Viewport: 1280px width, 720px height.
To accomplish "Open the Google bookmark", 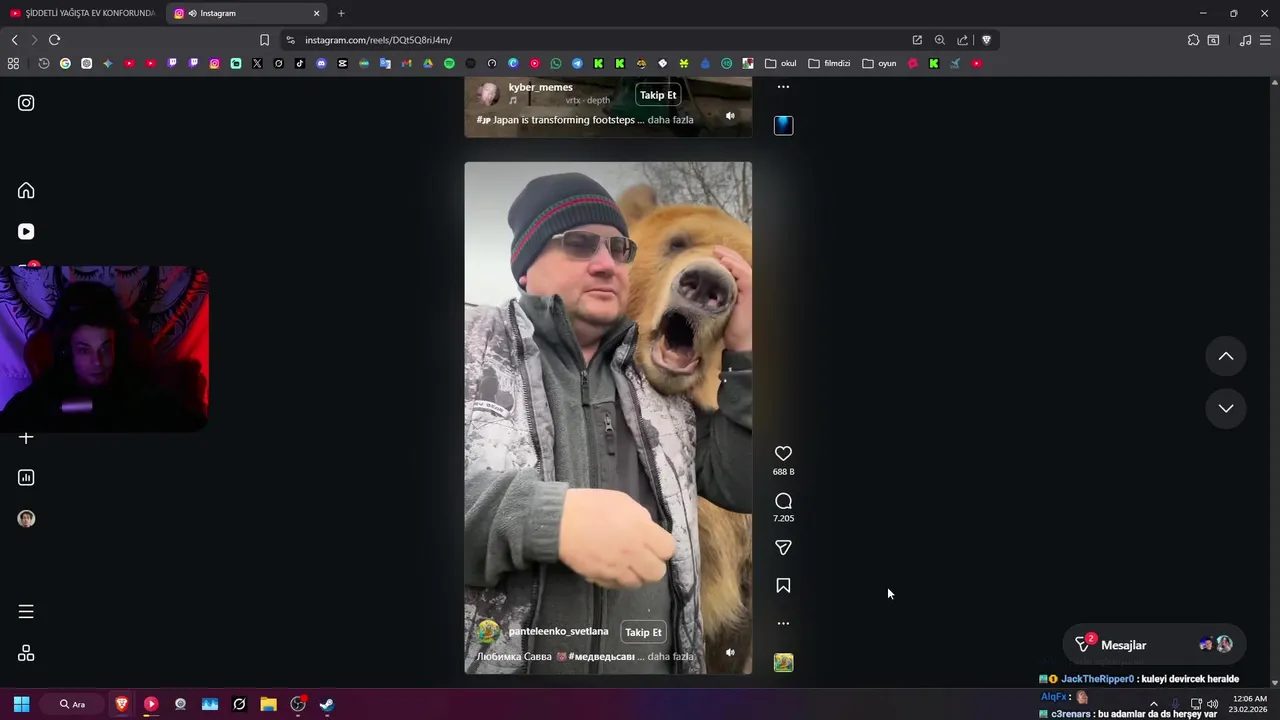I will (65, 63).
